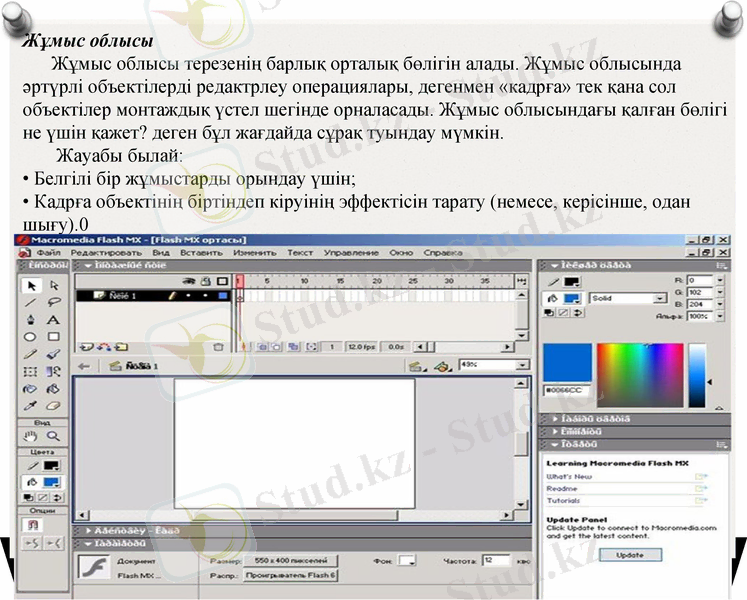
Task: Open the R value slider arrow
Action: point(720,280)
